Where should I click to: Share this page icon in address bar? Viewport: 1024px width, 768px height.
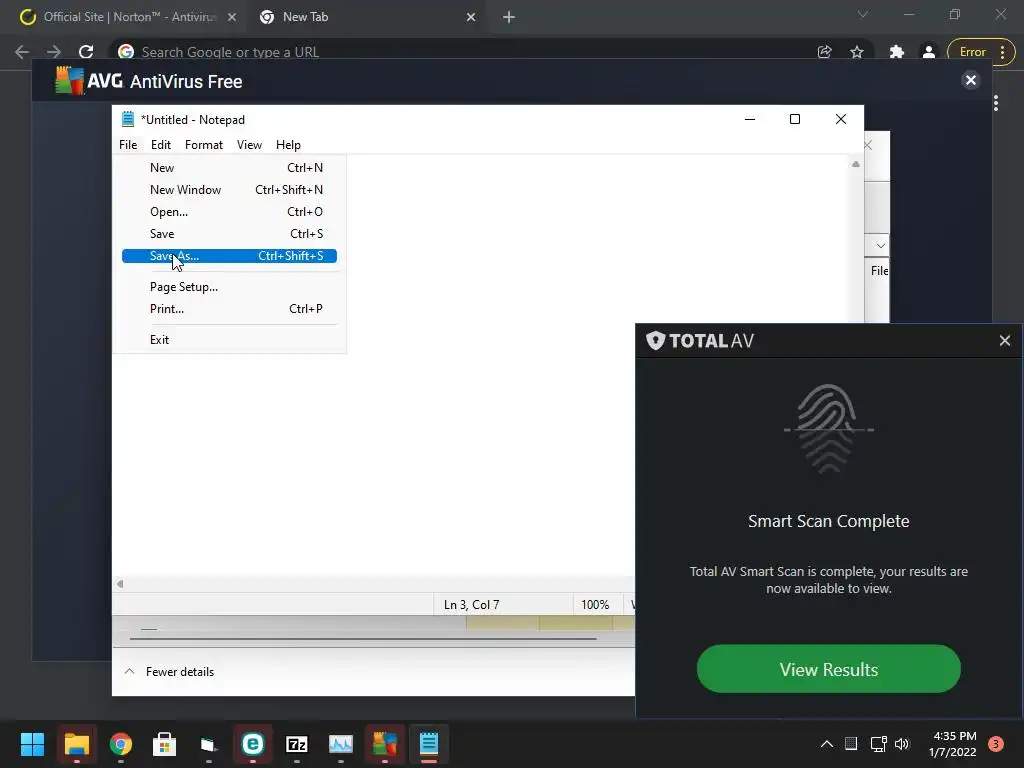coord(824,52)
